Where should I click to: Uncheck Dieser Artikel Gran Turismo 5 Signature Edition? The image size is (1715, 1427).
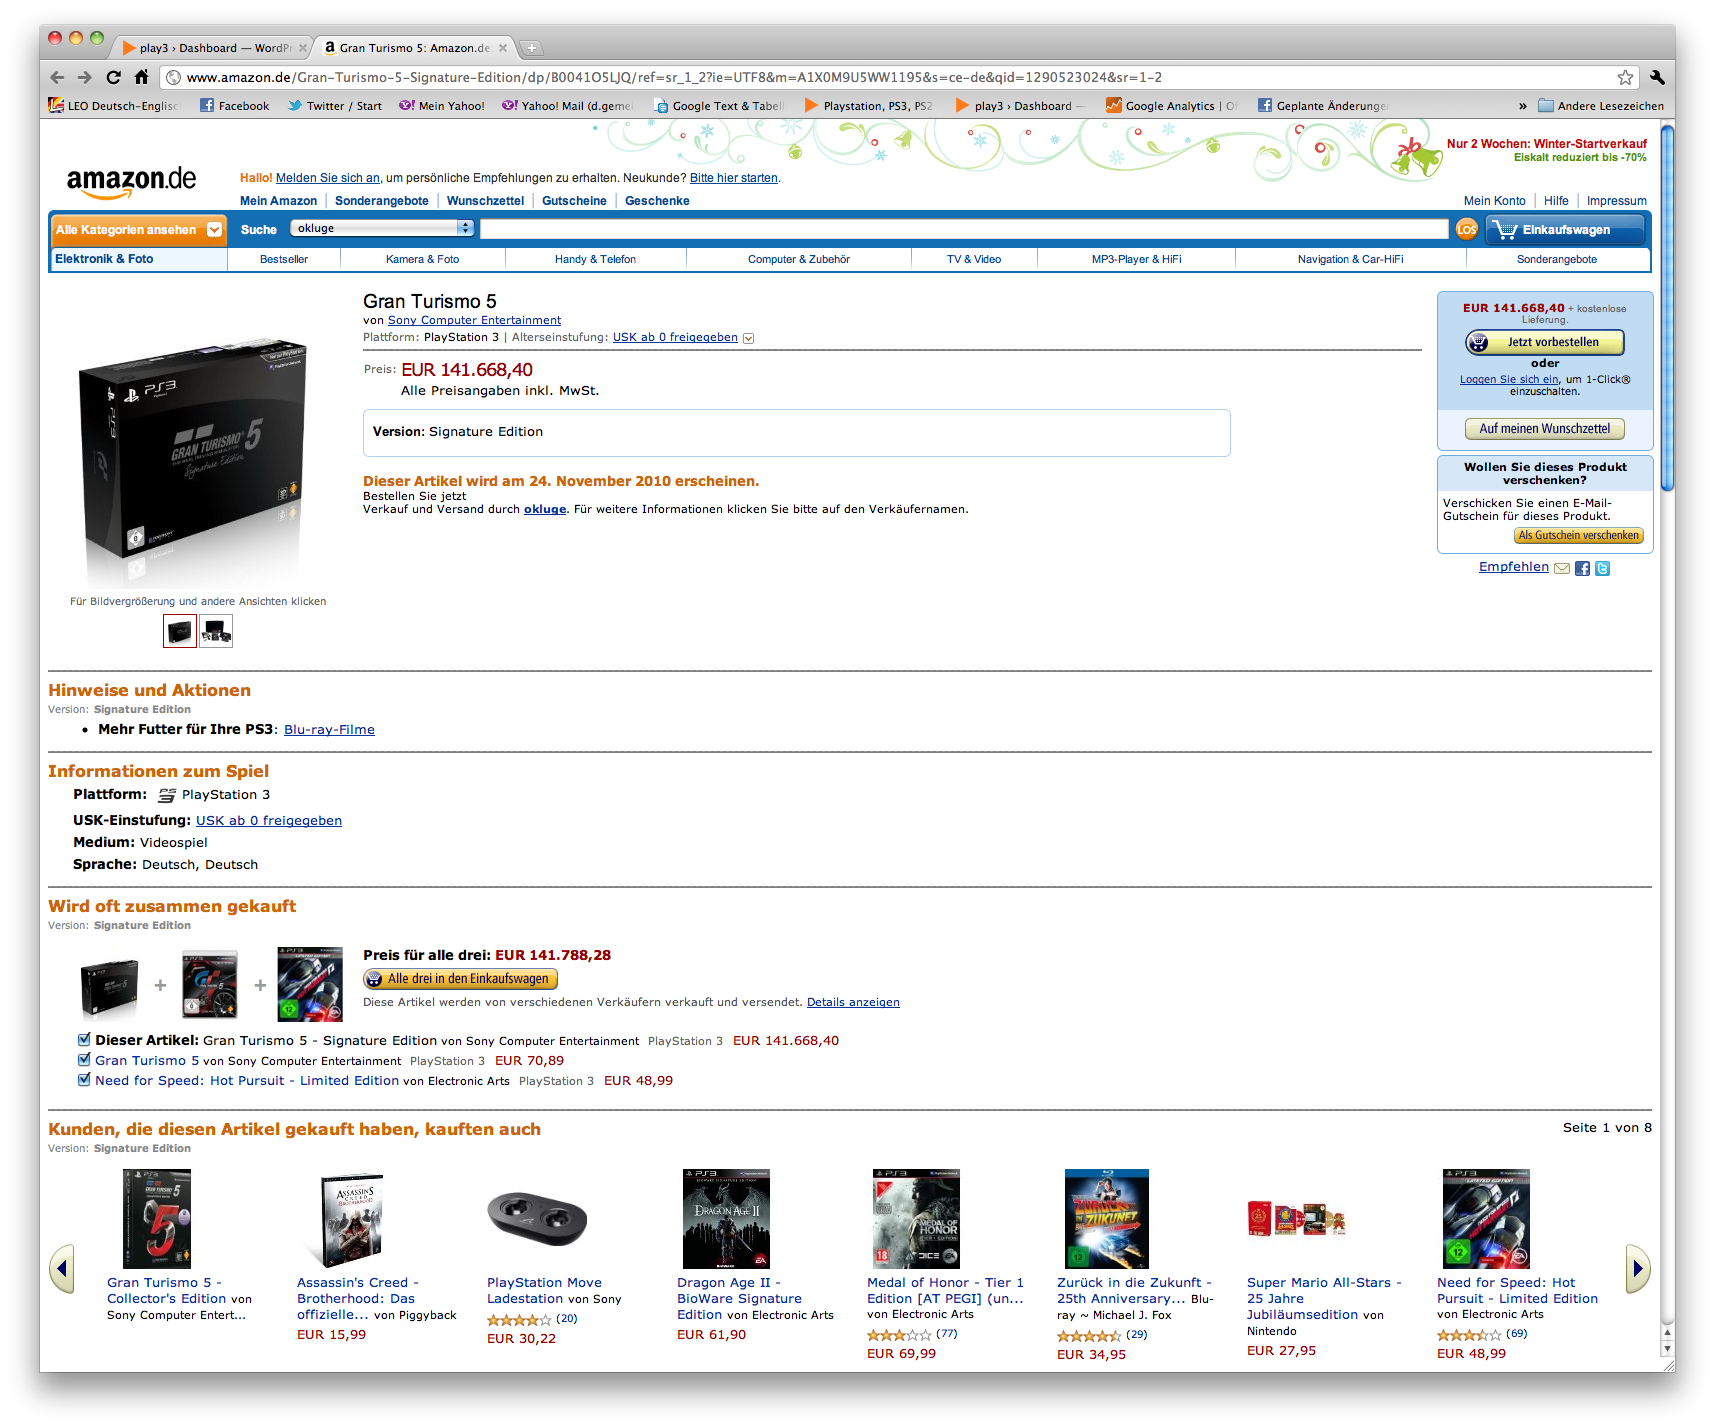pyautogui.click(x=84, y=1040)
